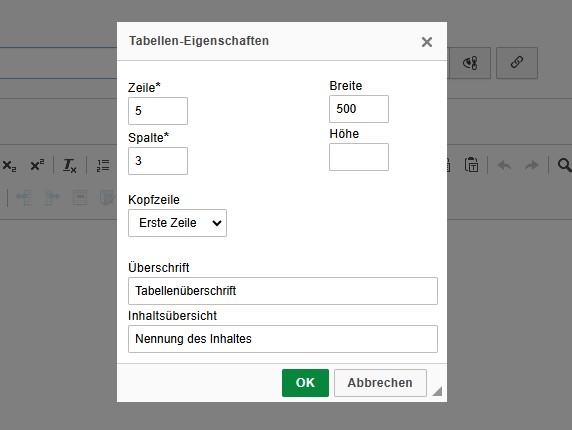Click the remove formatting icon
Viewport: 572px width, 430px height.
tap(69, 166)
